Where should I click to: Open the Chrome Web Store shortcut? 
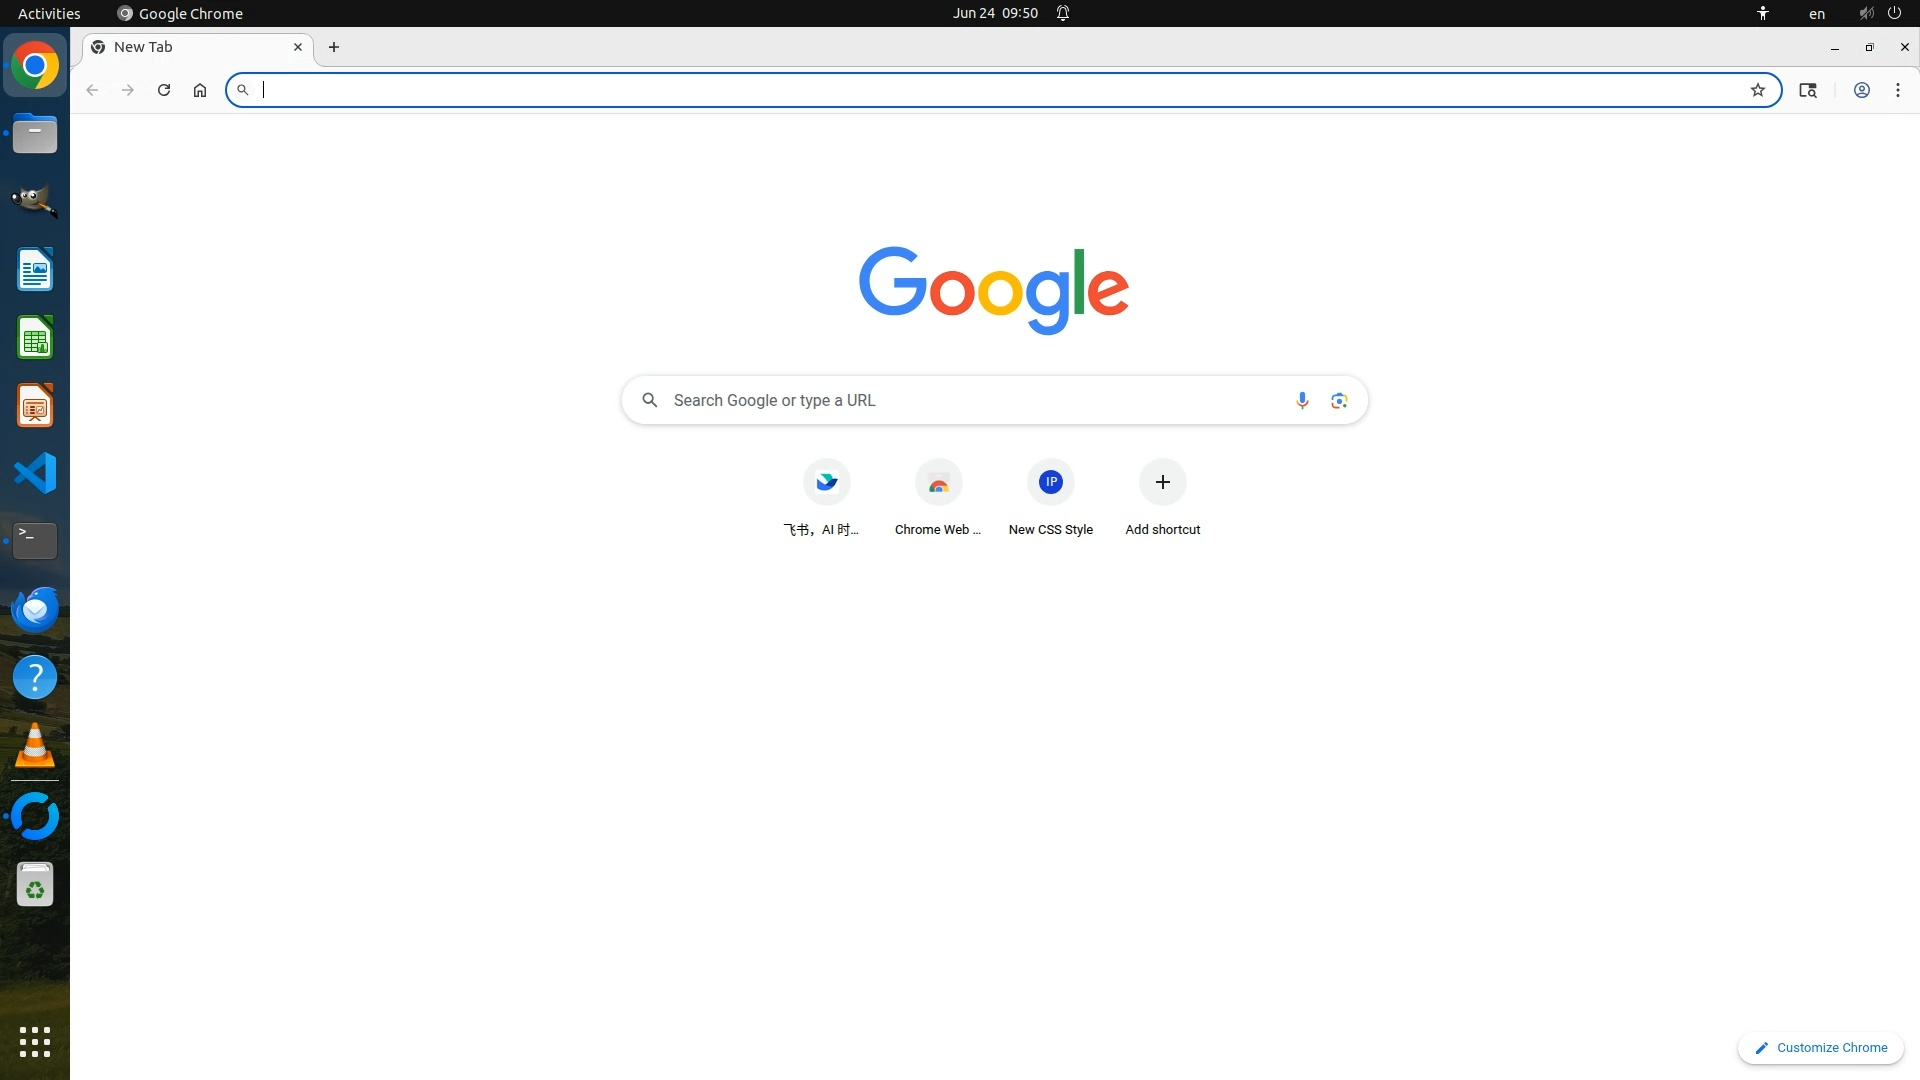(x=938, y=483)
